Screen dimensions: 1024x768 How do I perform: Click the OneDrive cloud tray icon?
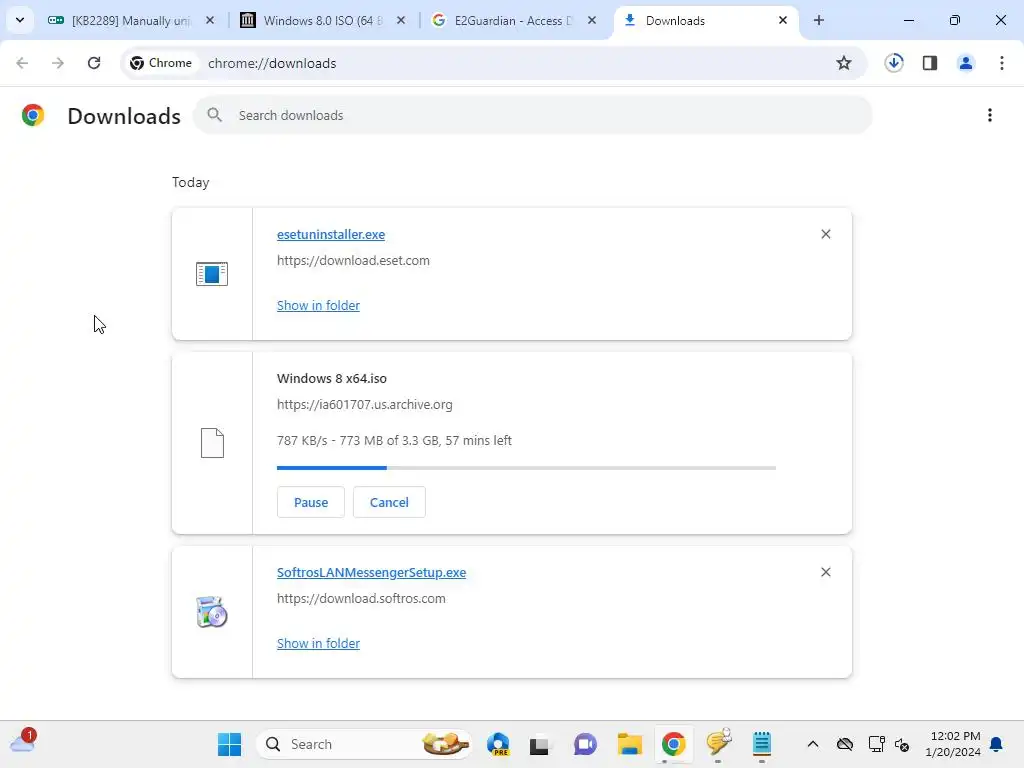point(844,744)
